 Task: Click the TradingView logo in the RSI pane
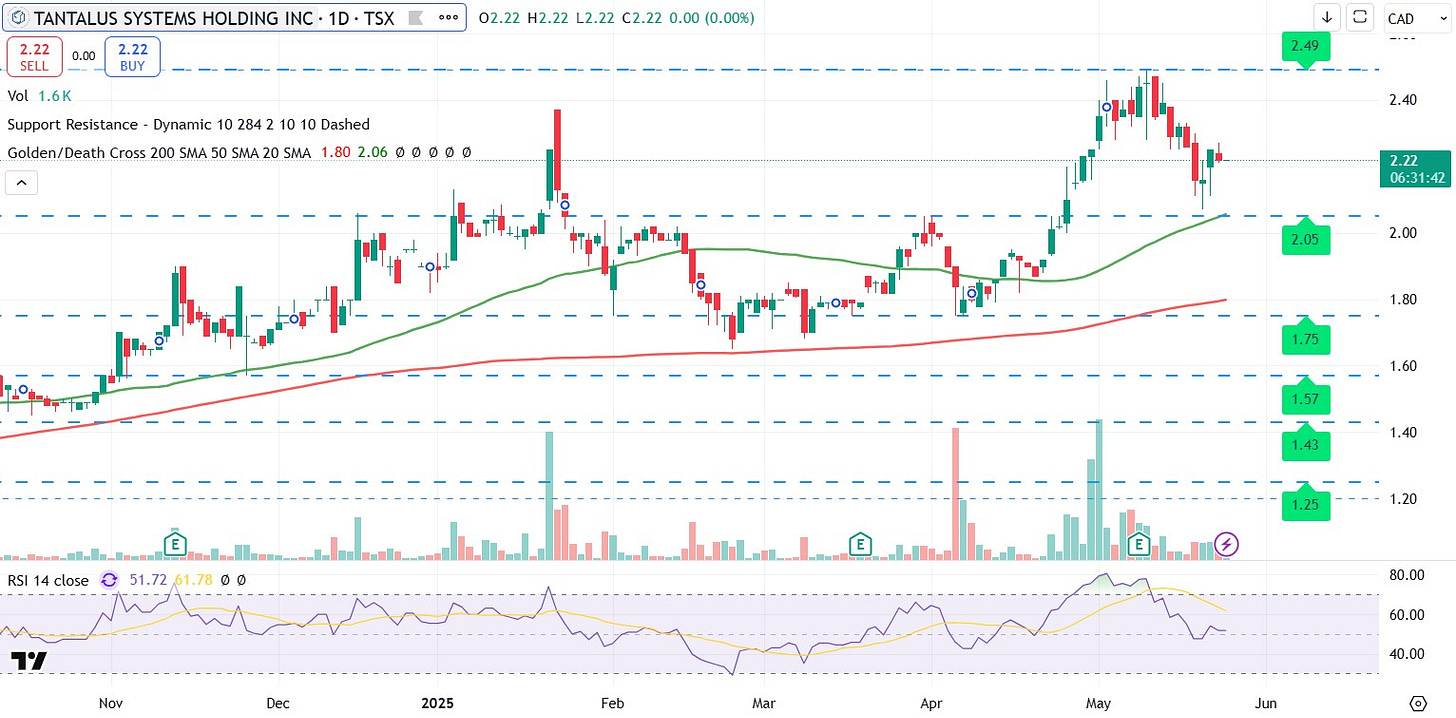point(27,661)
